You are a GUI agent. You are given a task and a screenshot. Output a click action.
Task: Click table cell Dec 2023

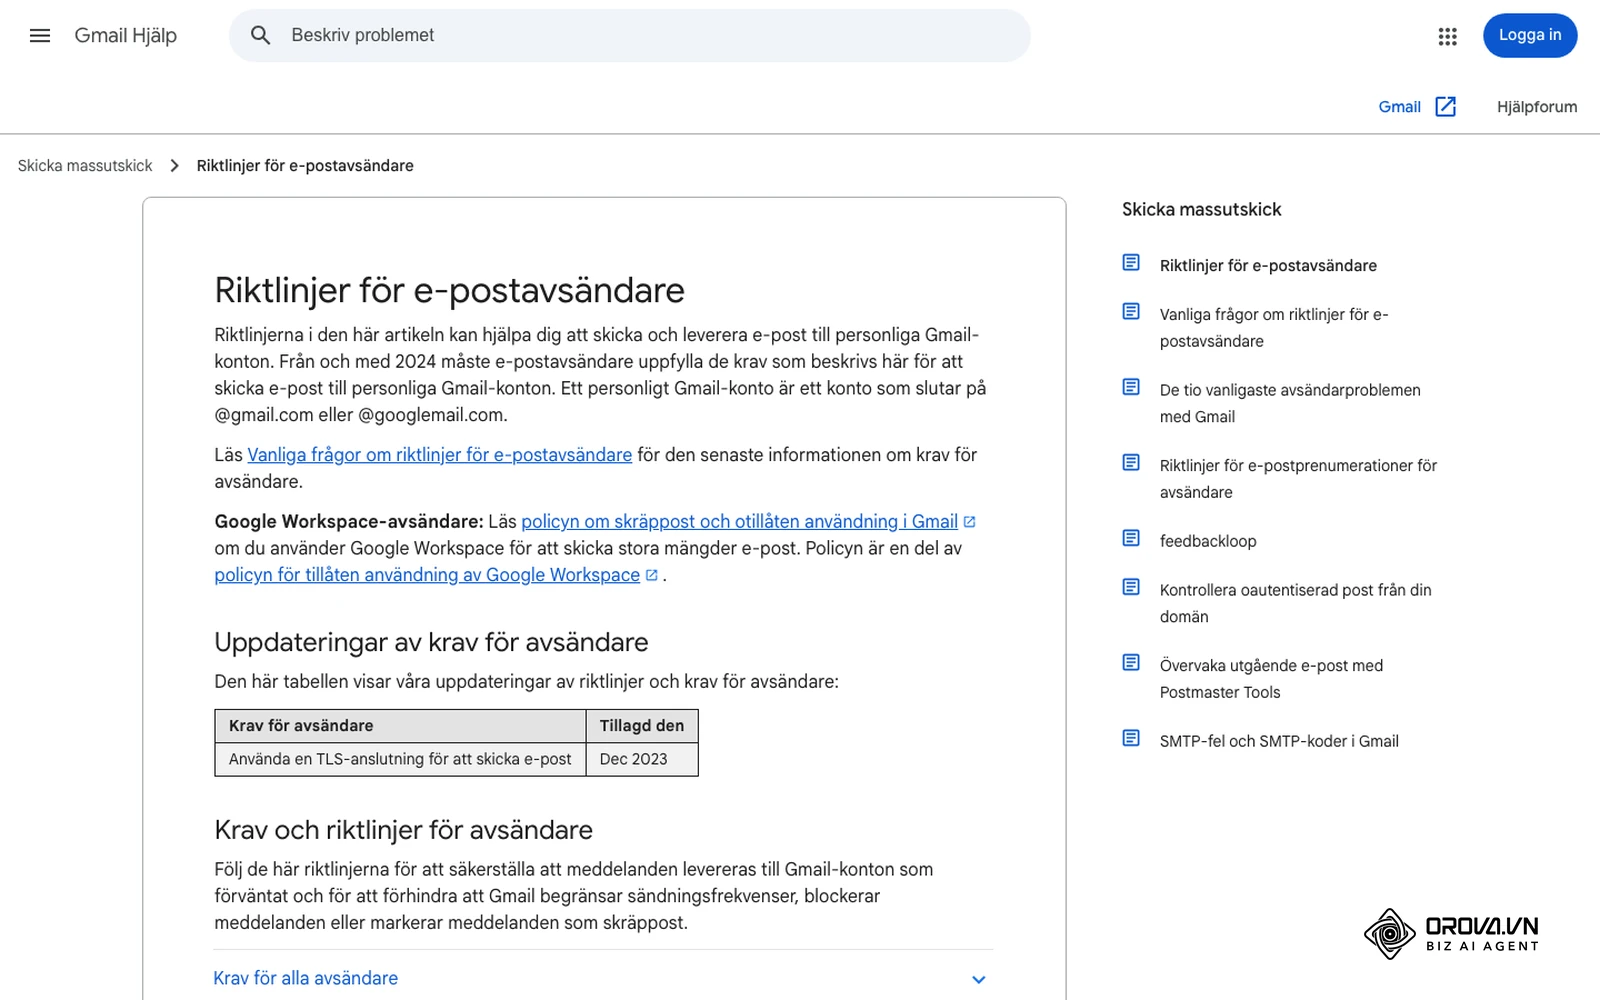642,759
